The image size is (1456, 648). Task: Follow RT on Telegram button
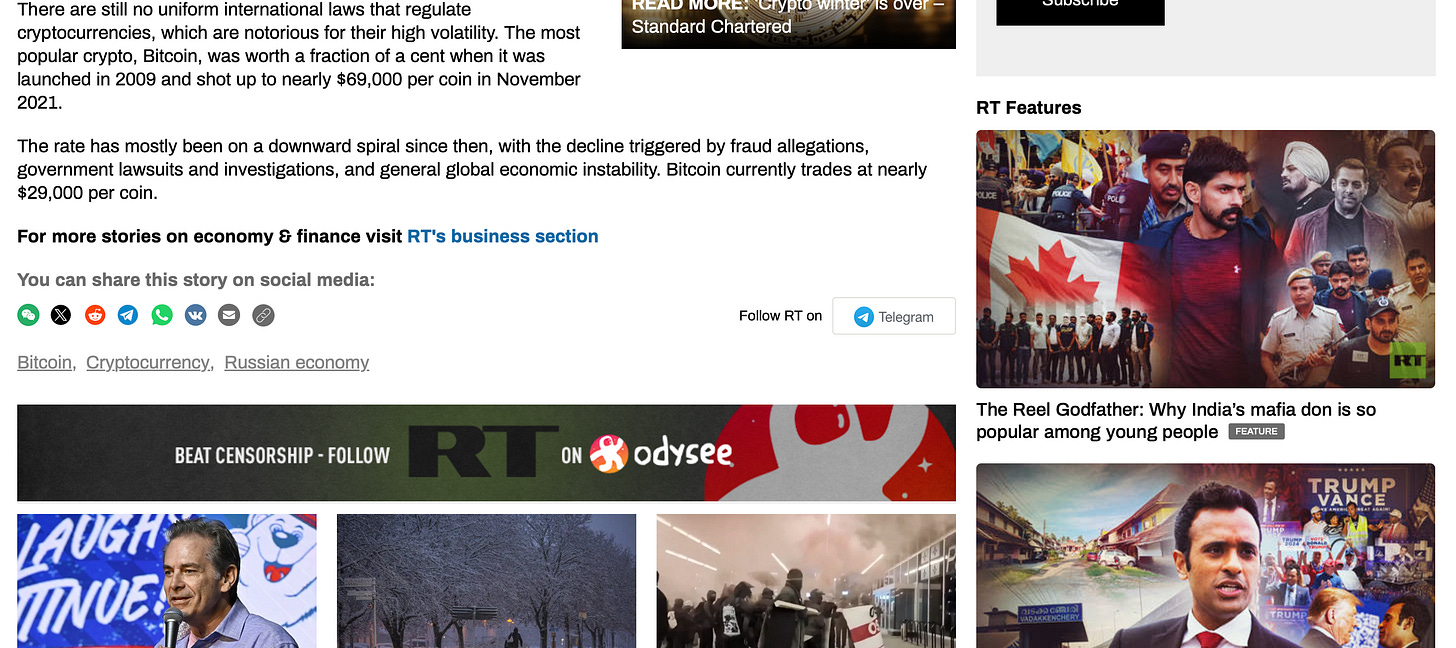tap(894, 316)
